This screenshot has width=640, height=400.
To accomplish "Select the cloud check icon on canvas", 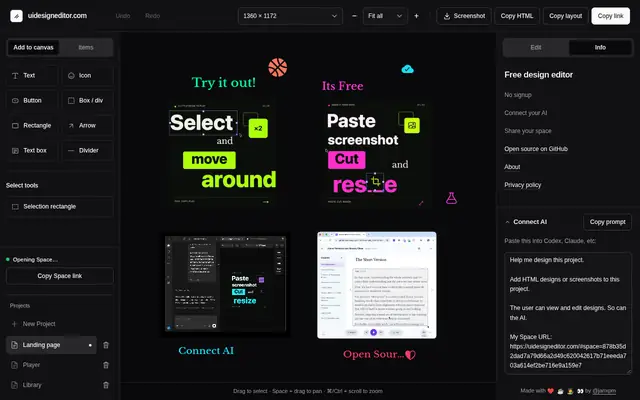I will [407, 69].
